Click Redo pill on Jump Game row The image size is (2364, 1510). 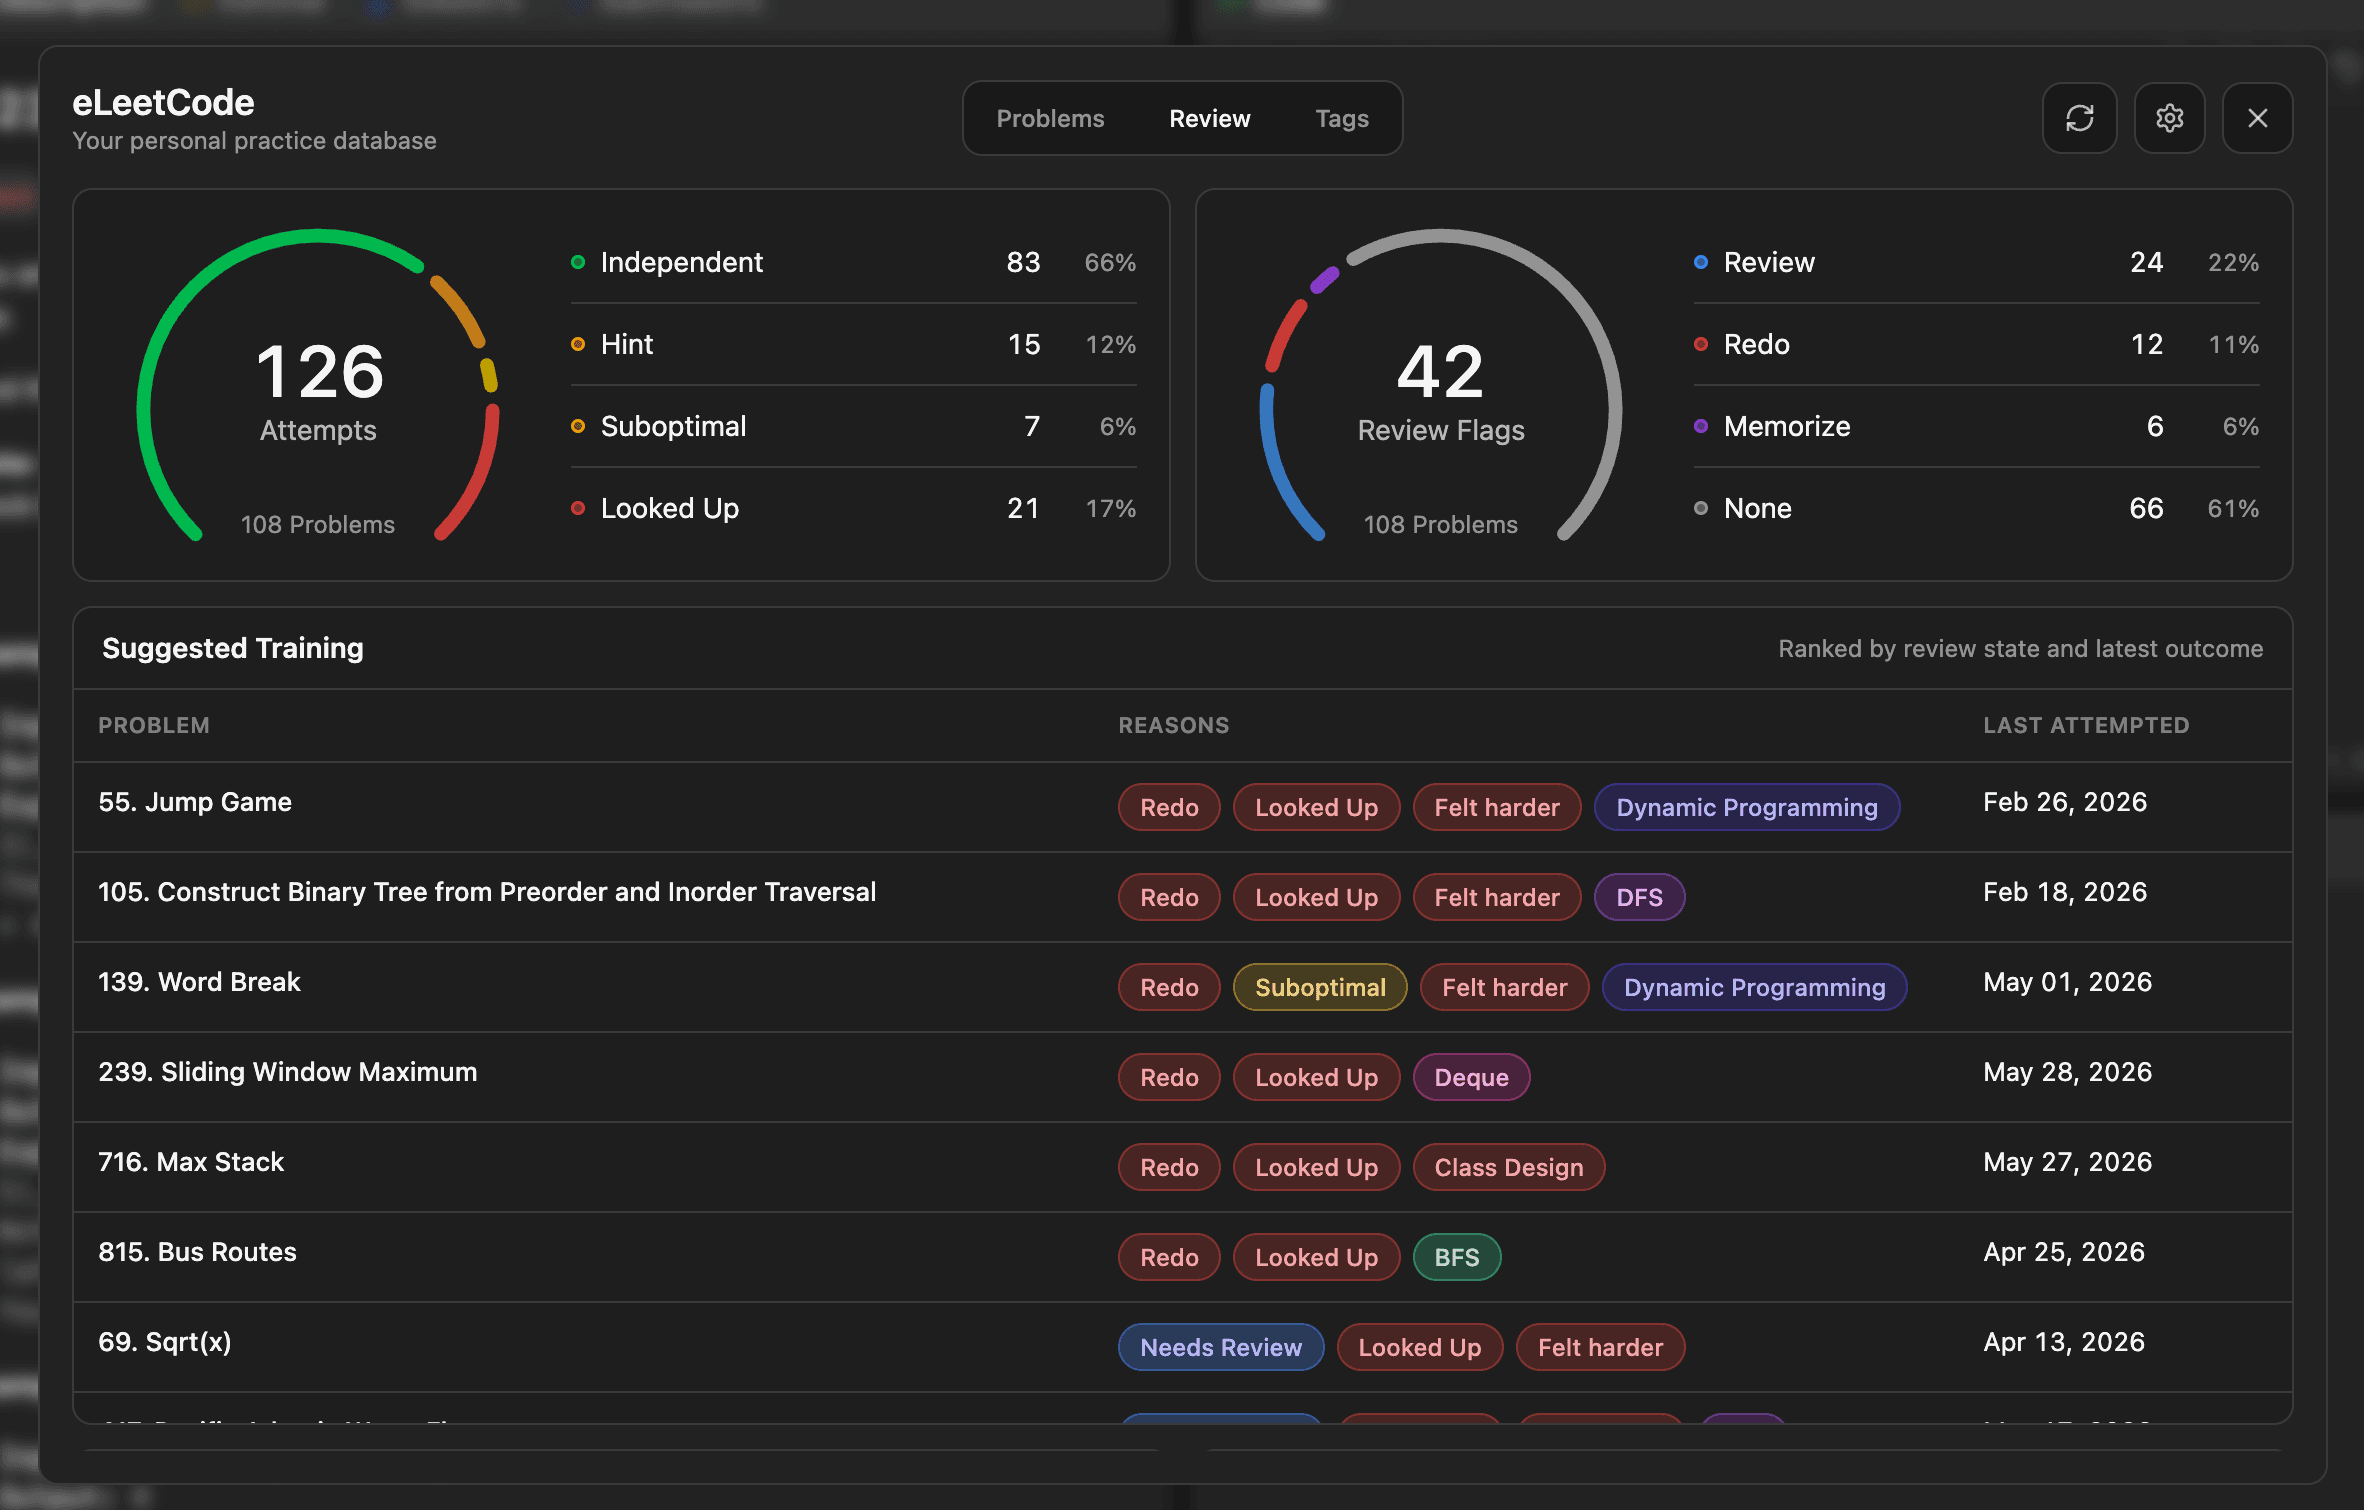click(1169, 807)
